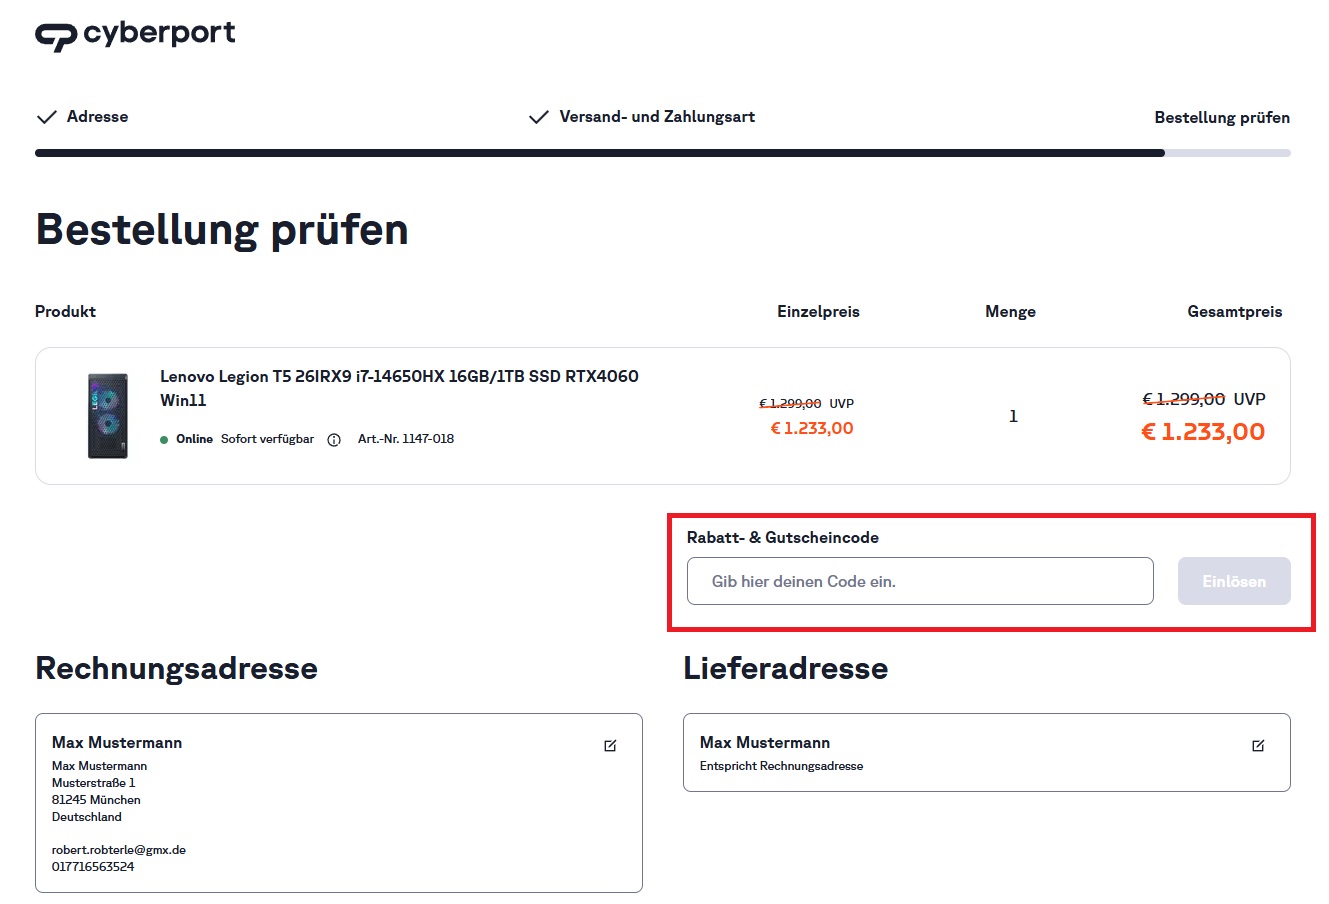The image size is (1329, 904).
Task: Click the Menge column header
Action: [x=1010, y=312]
